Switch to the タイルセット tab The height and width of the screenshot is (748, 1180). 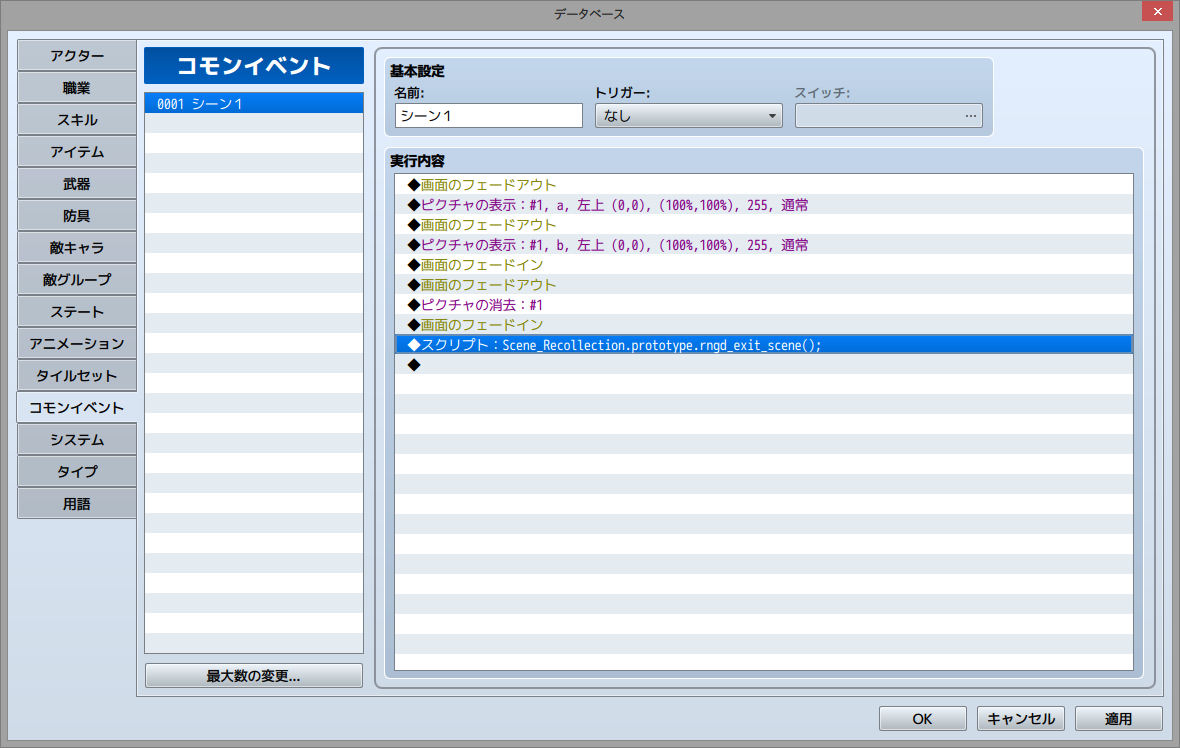point(77,376)
